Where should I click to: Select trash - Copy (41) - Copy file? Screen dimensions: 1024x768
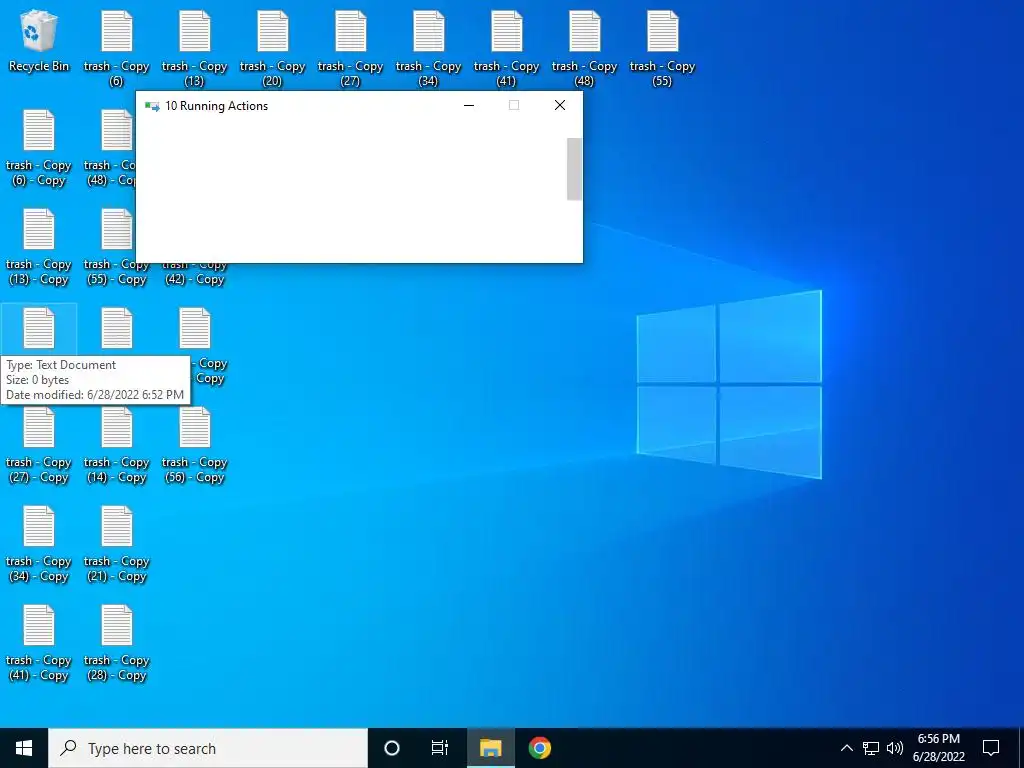pos(39,643)
